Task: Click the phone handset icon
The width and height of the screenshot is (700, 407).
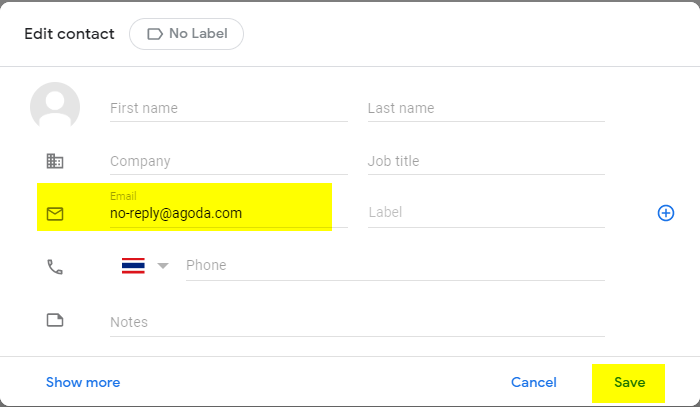Action: click(55, 267)
